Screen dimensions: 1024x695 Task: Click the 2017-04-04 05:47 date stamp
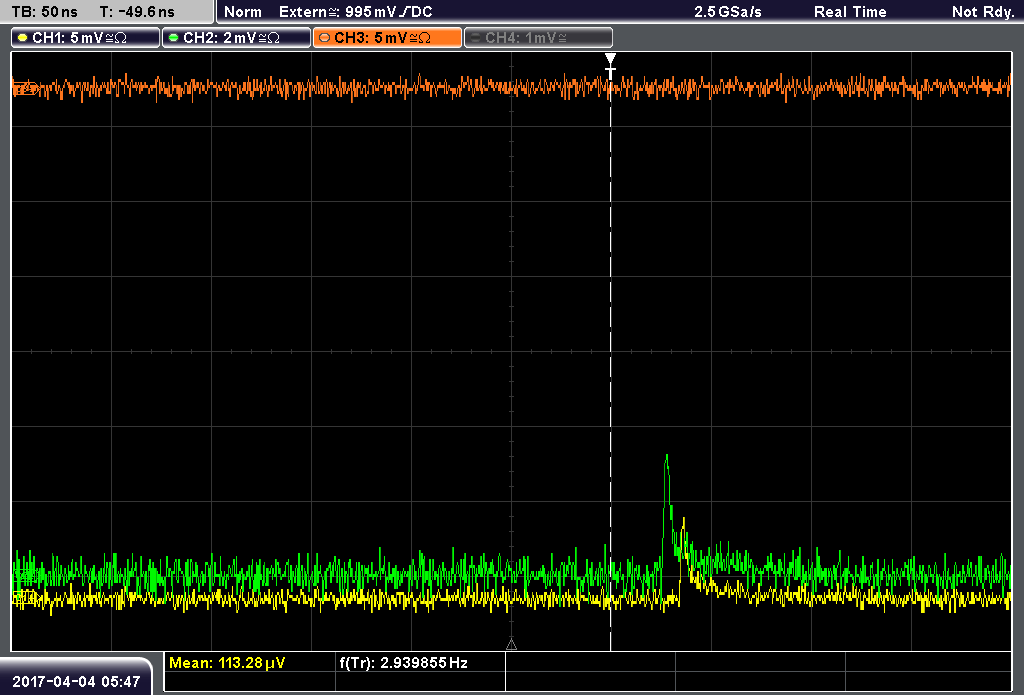[x=76, y=682]
